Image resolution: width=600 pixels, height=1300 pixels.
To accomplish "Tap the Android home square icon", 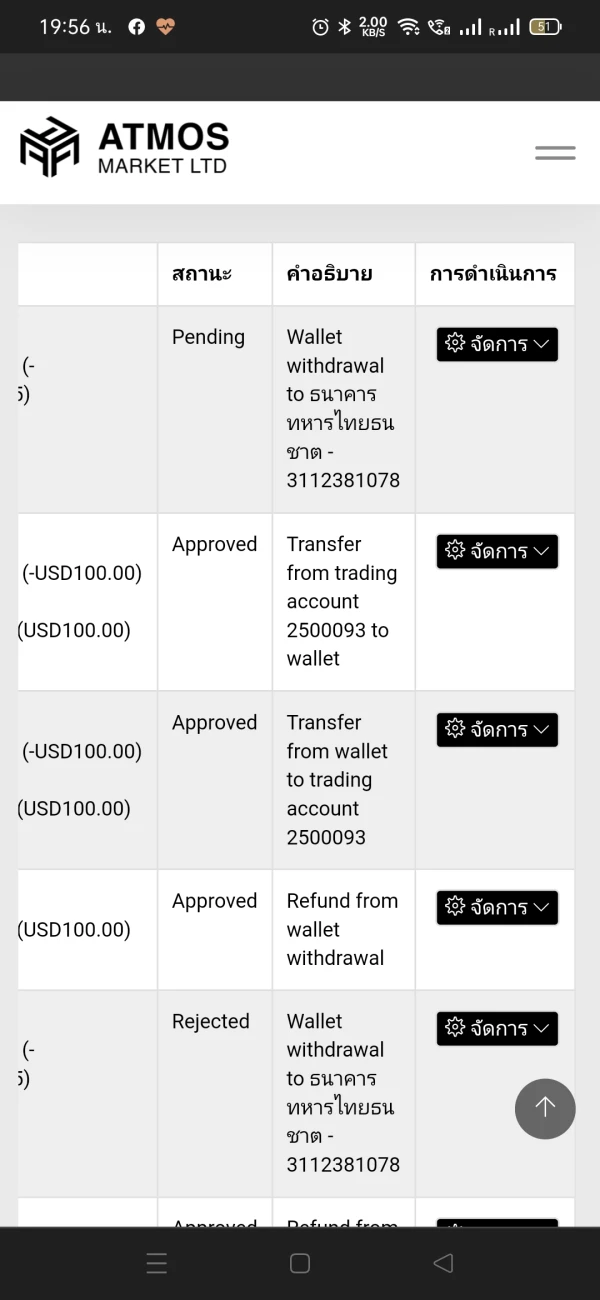I will (x=300, y=1263).
